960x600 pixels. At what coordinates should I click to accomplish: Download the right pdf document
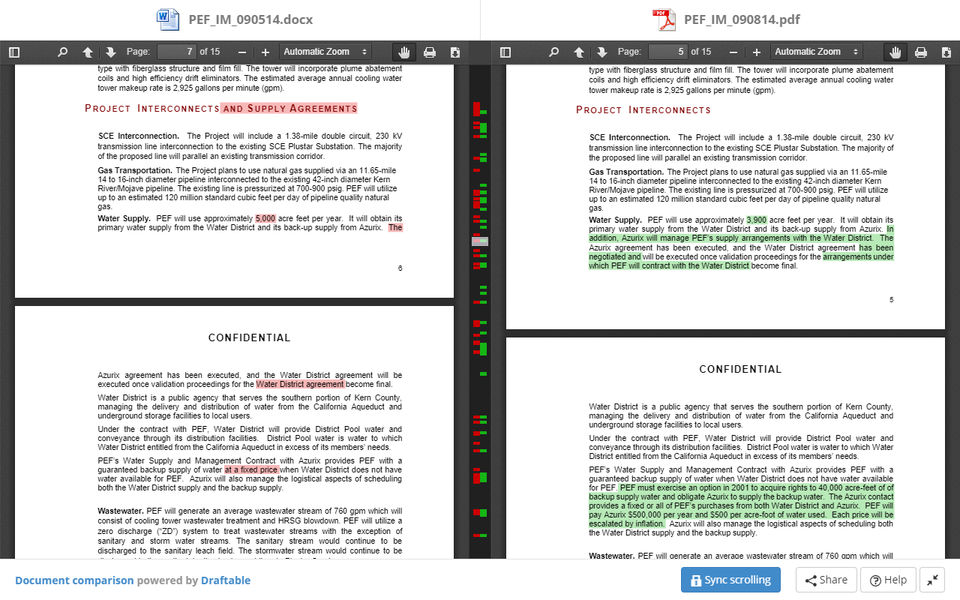pos(946,53)
